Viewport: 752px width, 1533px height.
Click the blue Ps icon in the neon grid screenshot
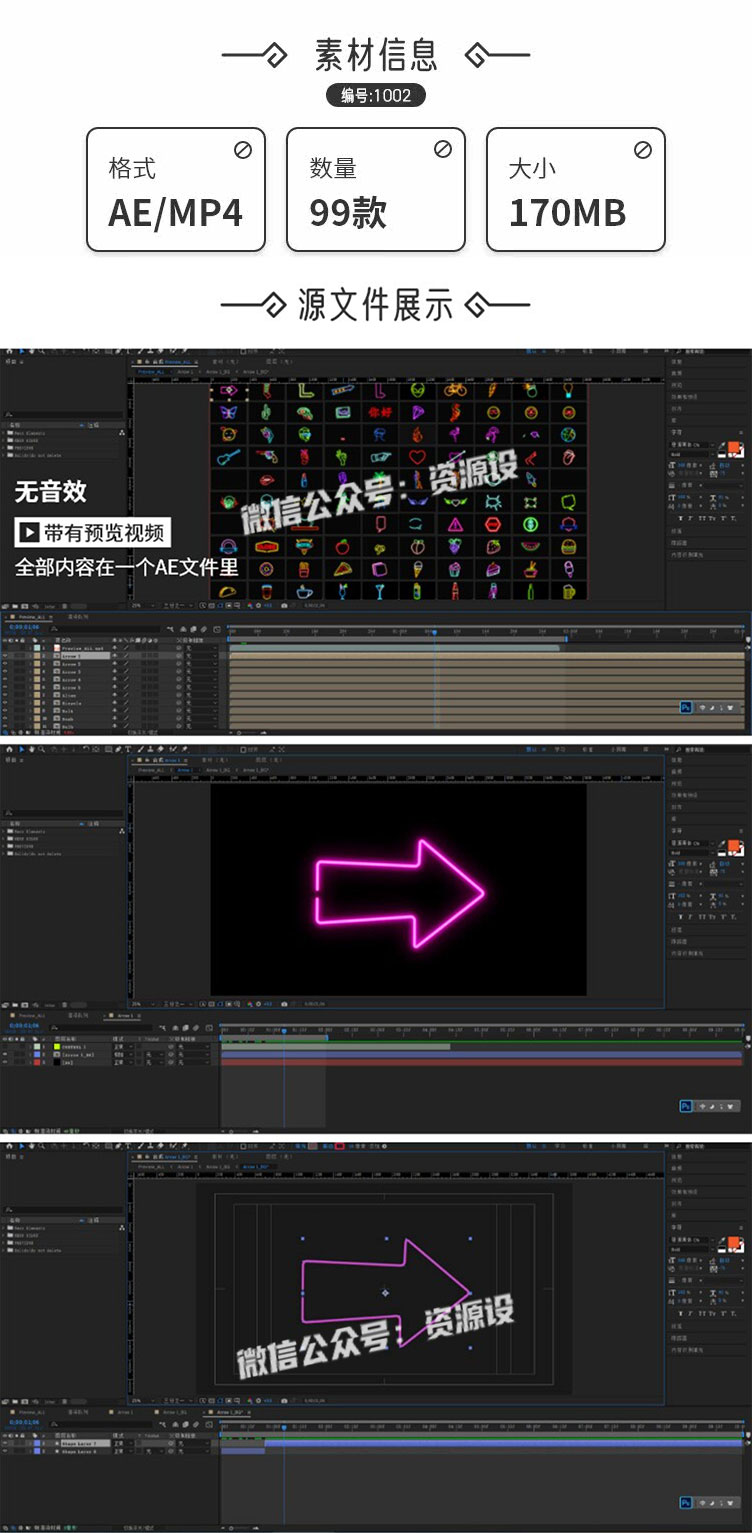click(x=686, y=707)
